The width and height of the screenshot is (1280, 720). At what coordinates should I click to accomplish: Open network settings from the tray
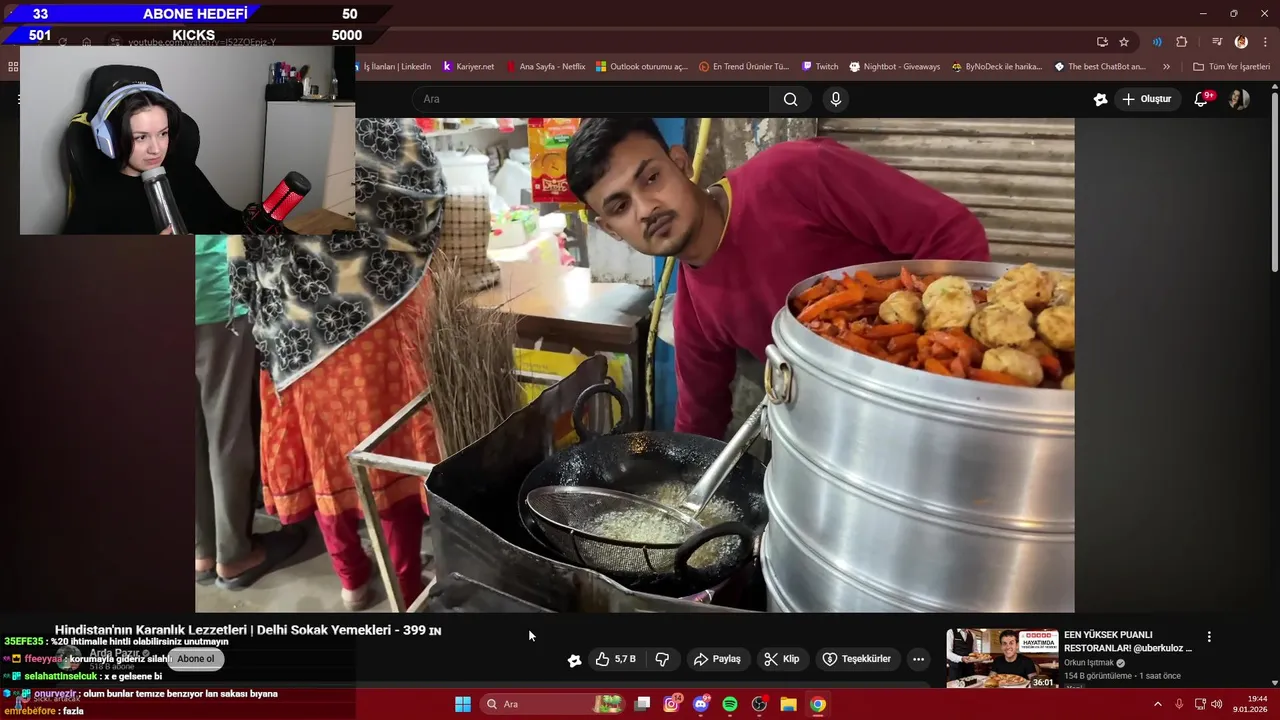(1200, 704)
